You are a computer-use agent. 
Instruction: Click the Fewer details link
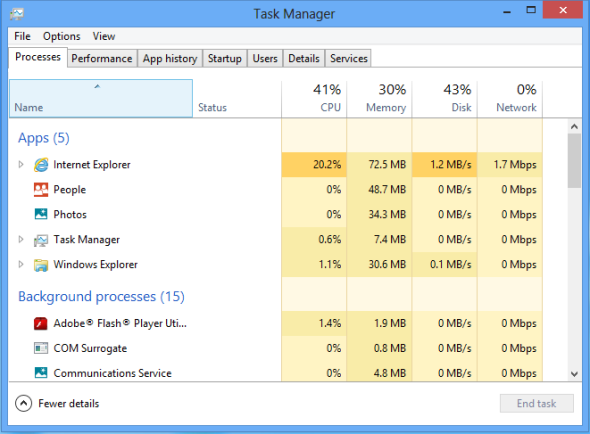[x=68, y=404]
